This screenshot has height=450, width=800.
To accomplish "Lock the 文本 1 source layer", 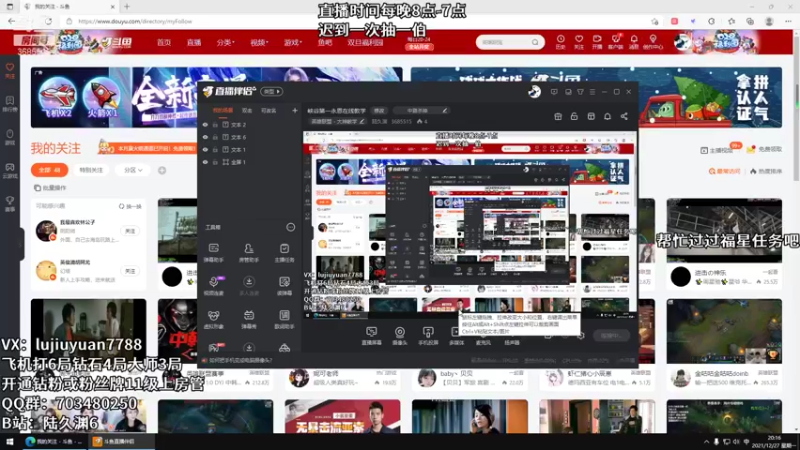I will [215, 149].
